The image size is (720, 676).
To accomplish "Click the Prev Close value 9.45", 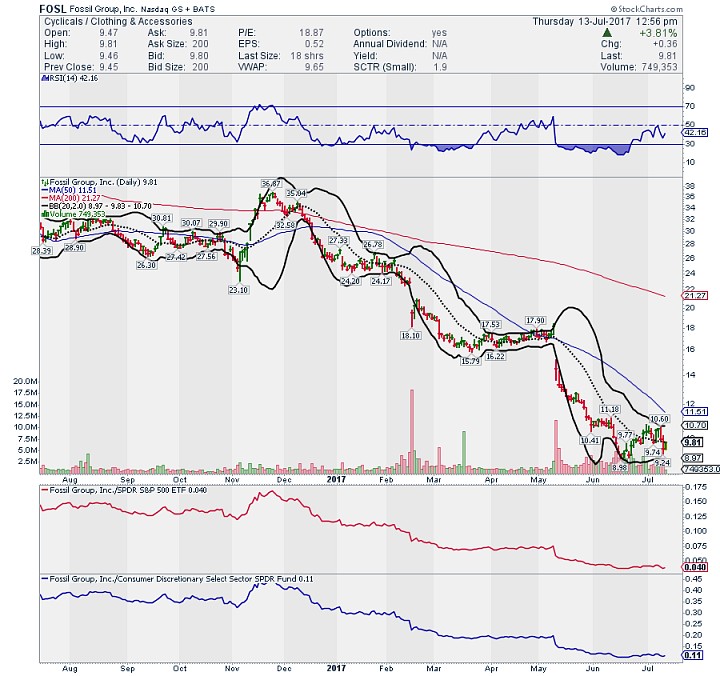I will click(108, 67).
